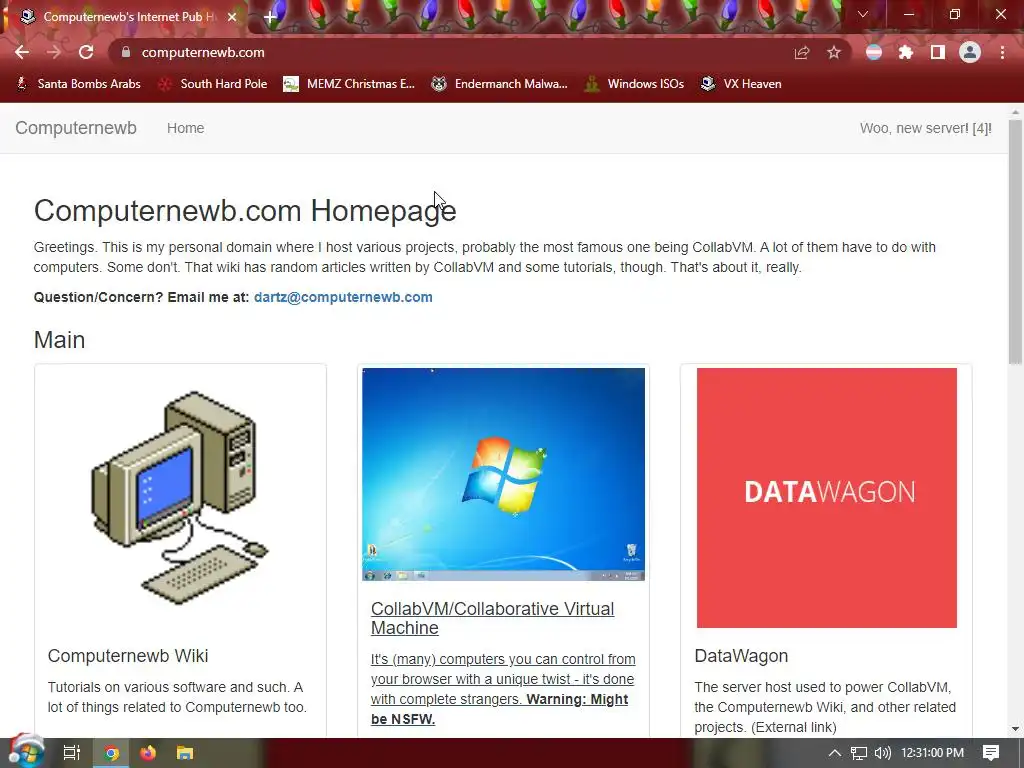Bookmark this page with the star icon
The height and width of the screenshot is (768, 1024).
point(834,52)
